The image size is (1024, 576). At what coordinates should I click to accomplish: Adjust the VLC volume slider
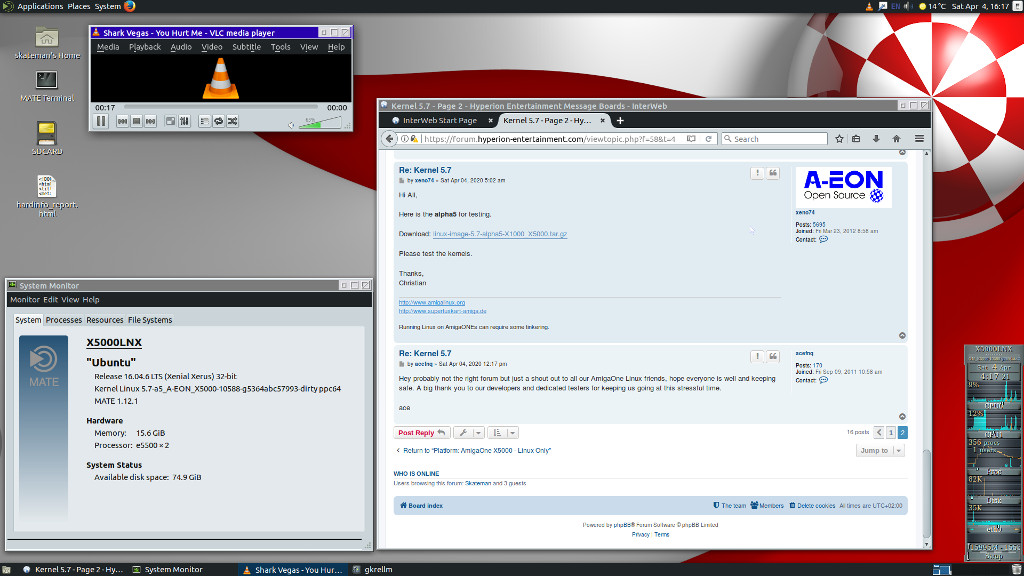pos(320,123)
